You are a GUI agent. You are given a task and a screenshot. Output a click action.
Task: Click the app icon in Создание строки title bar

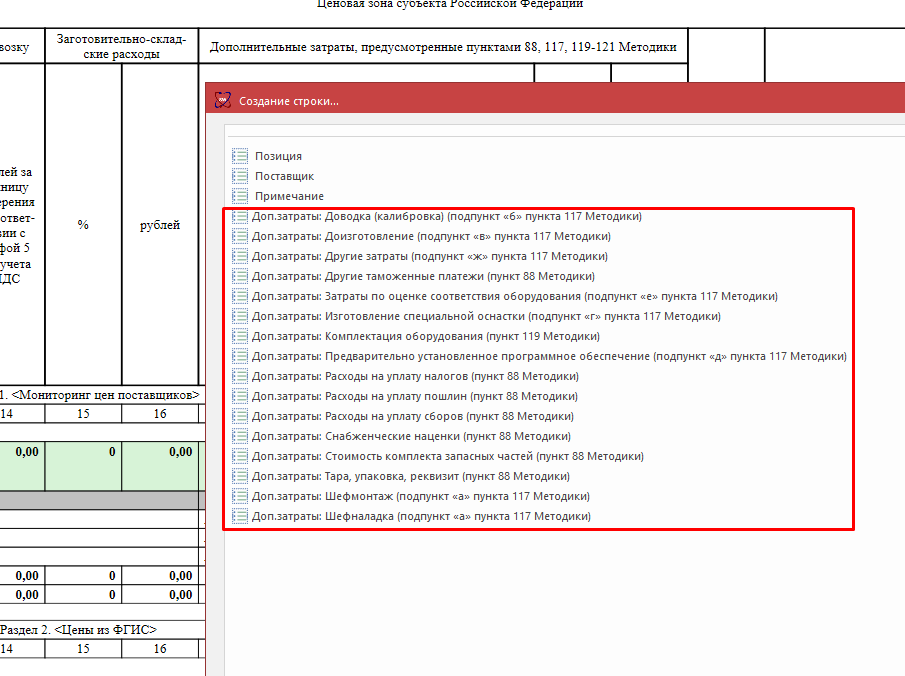point(222,101)
